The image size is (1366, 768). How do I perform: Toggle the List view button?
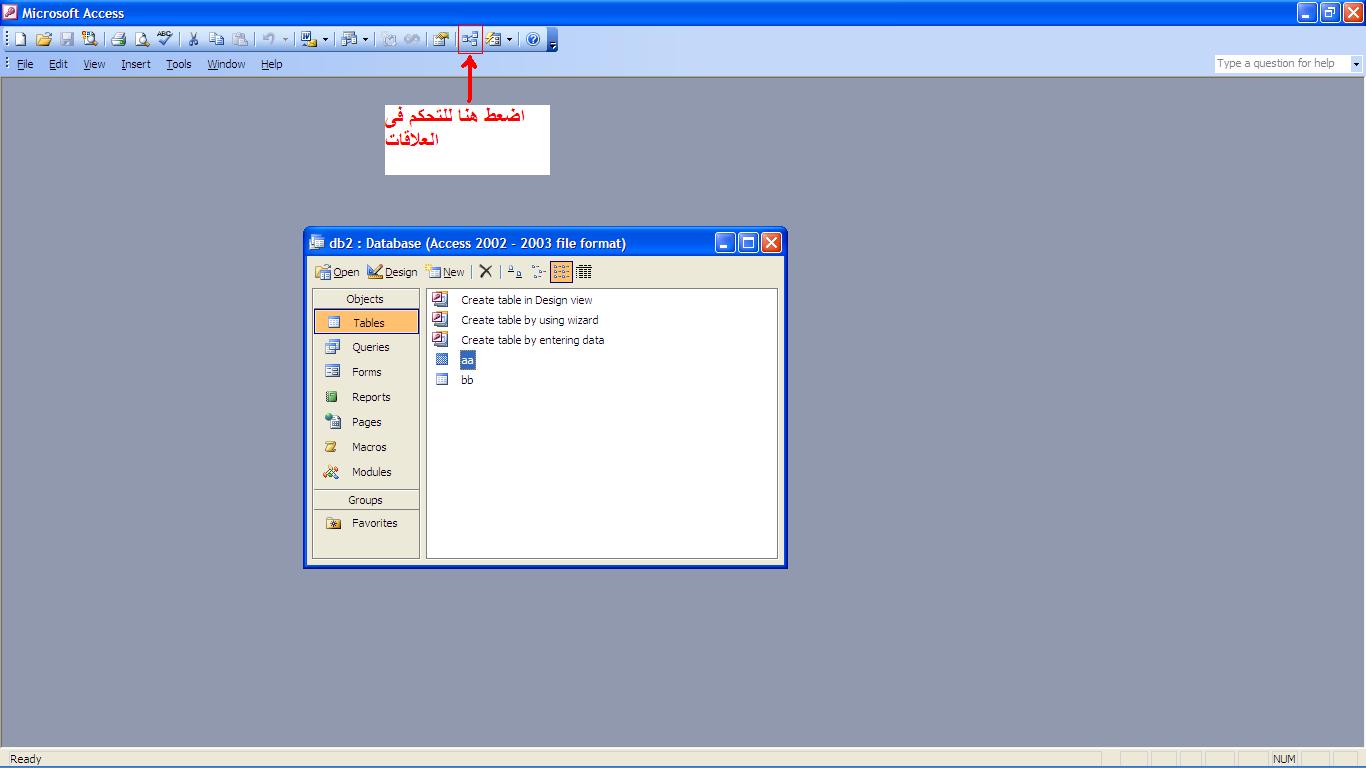click(561, 271)
